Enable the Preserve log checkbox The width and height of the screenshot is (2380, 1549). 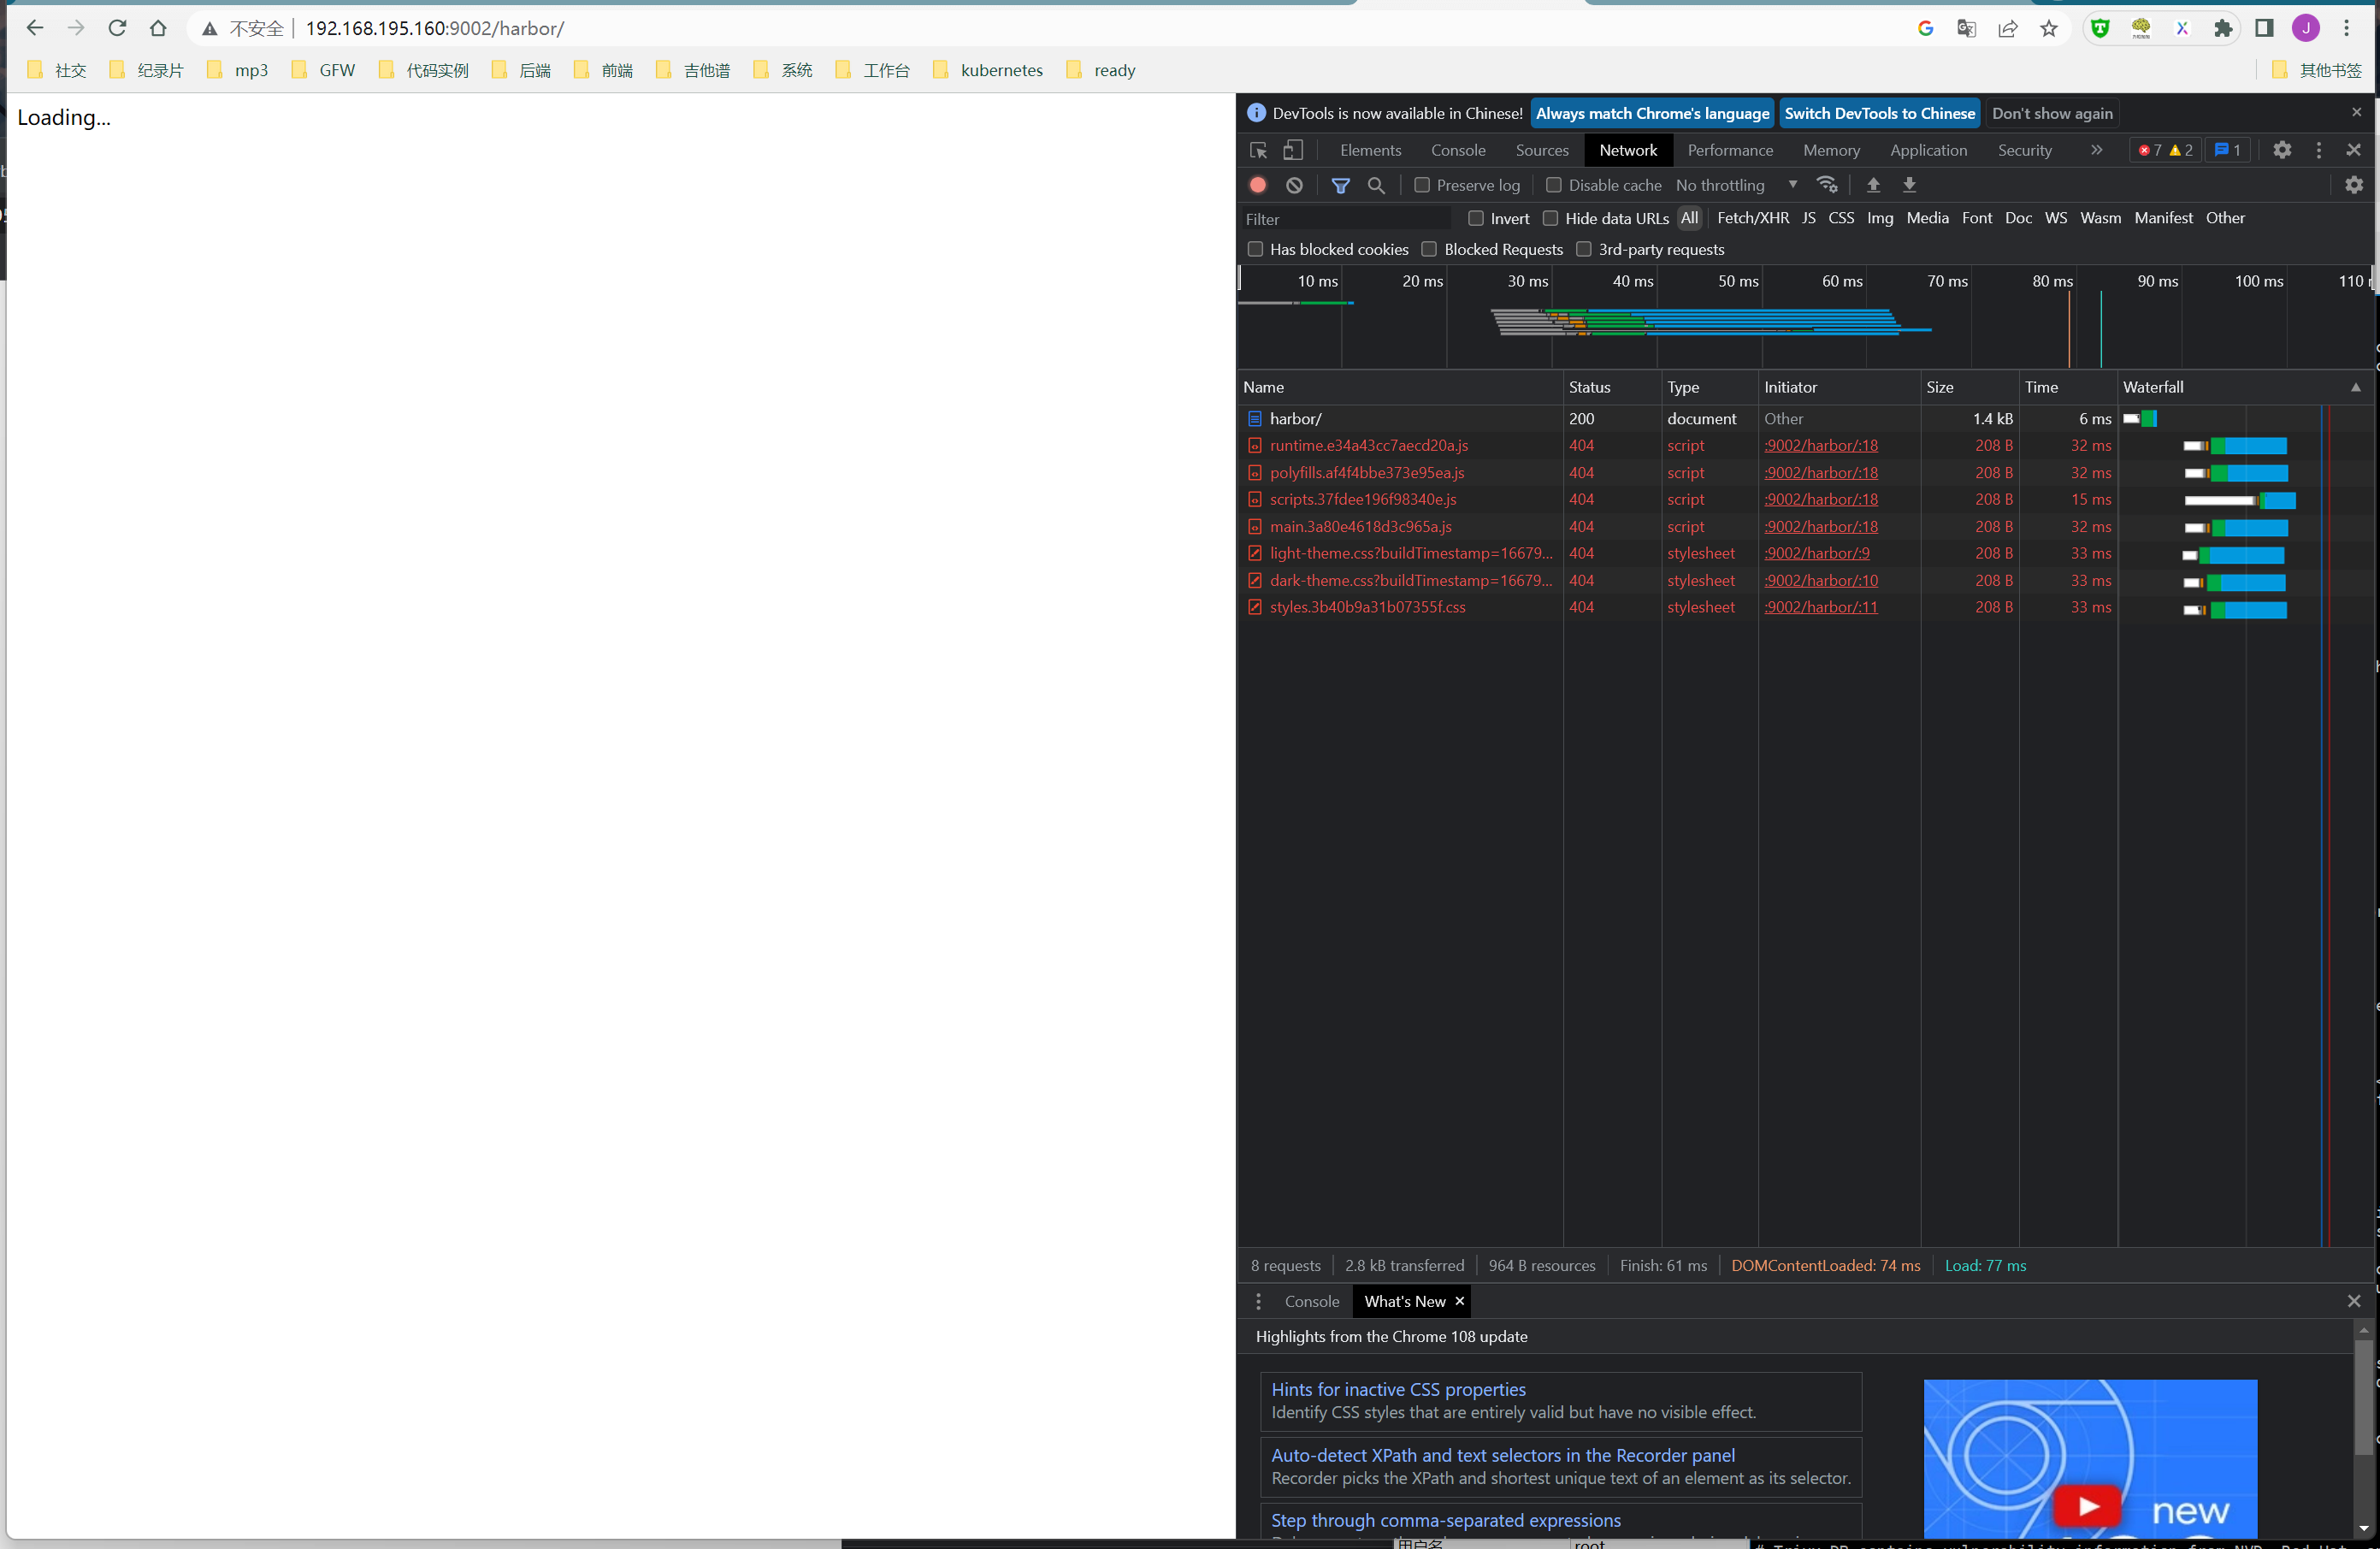click(1421, 185)
